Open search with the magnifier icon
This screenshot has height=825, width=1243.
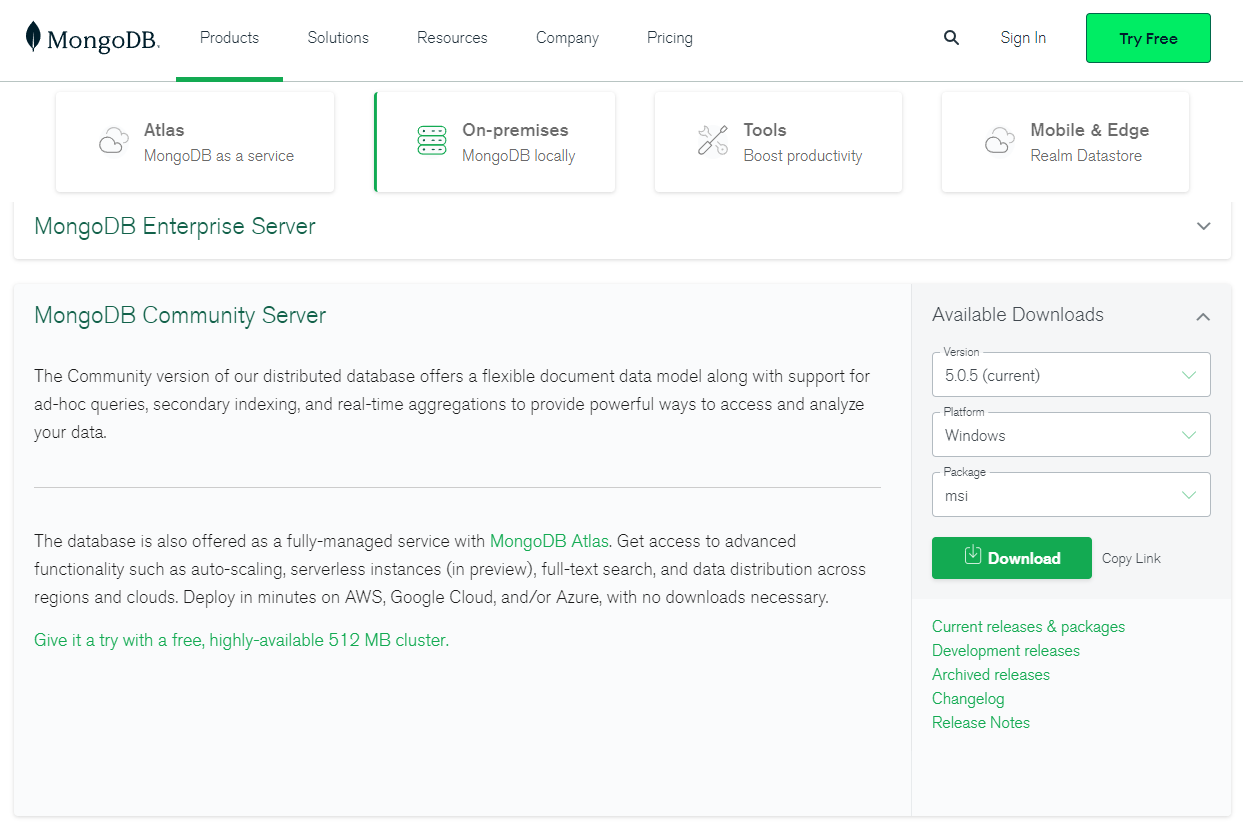click(951, 38)
